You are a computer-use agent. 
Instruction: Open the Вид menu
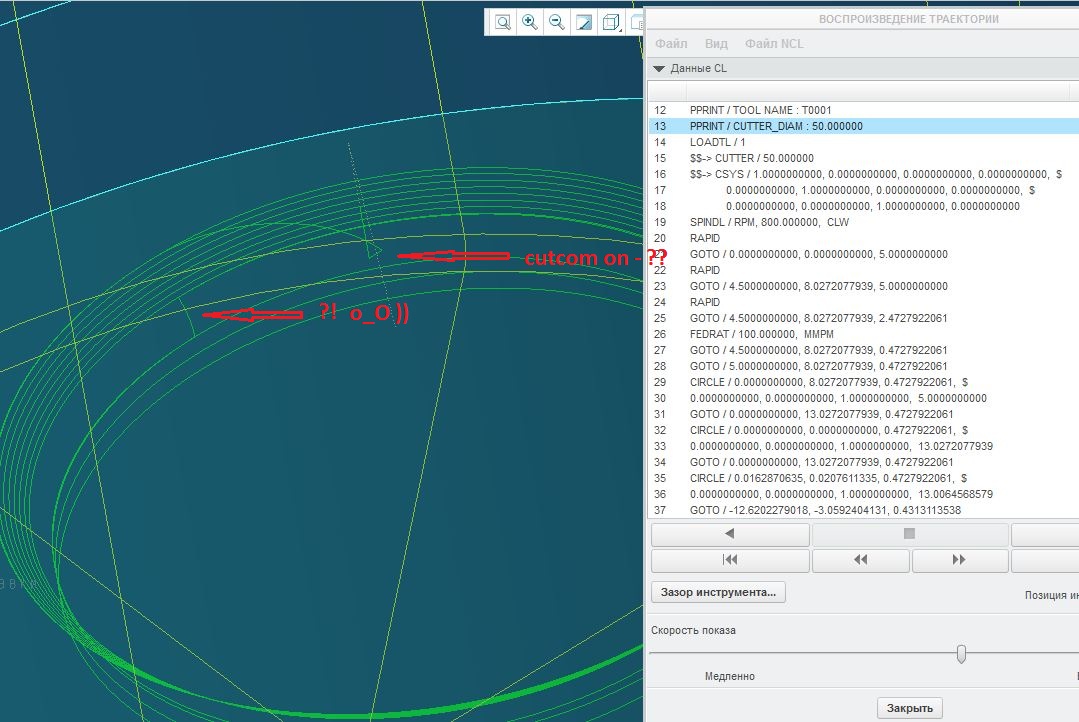[x=716, y=43]
